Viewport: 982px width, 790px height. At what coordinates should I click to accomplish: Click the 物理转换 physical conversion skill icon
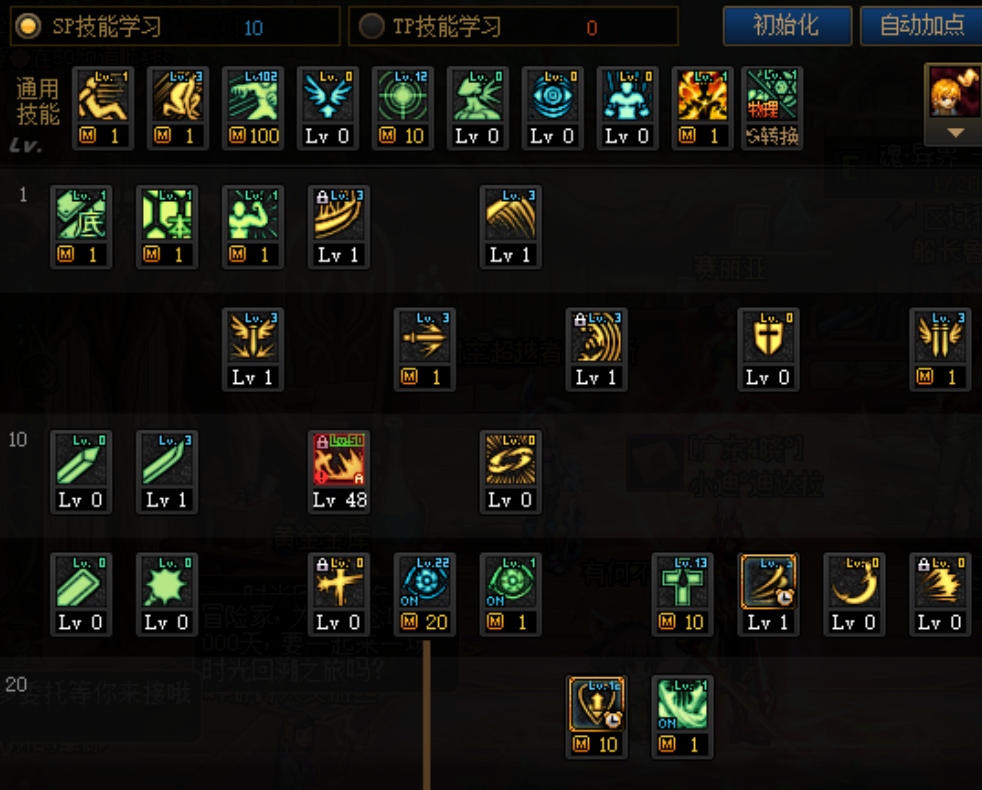pos(772,108)
